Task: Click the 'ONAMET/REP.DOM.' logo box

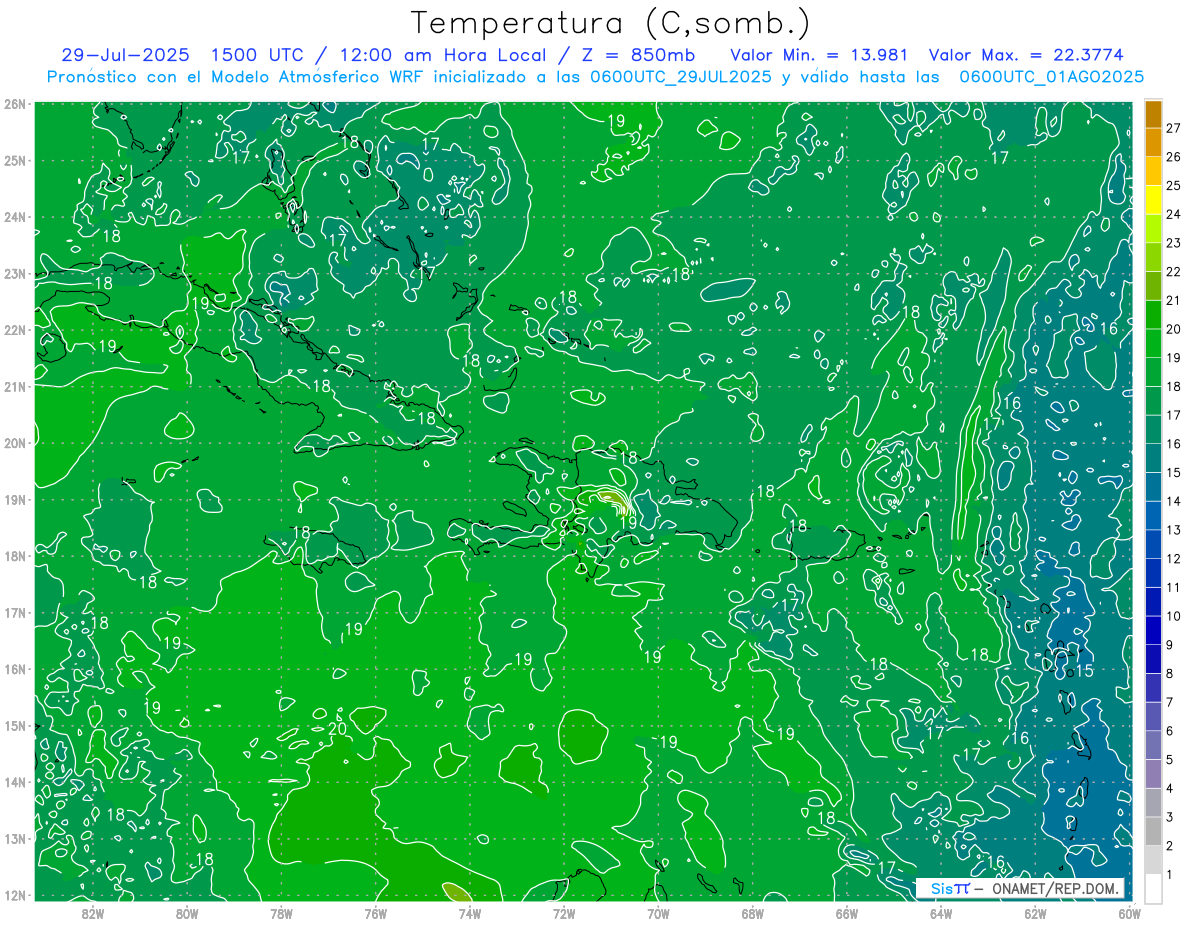Action: tap(1020, 888)
